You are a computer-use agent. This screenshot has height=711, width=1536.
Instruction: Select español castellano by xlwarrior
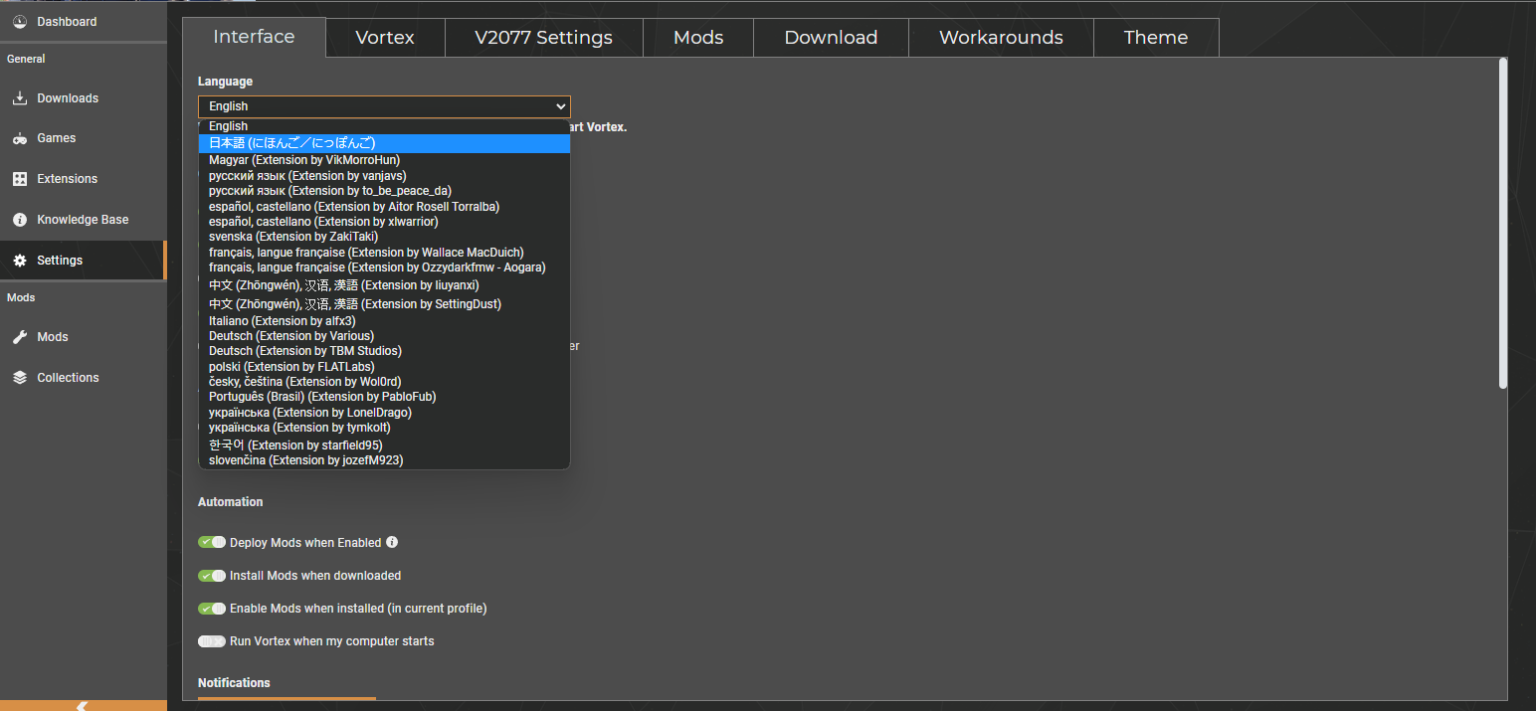click(x=321, y=221)
